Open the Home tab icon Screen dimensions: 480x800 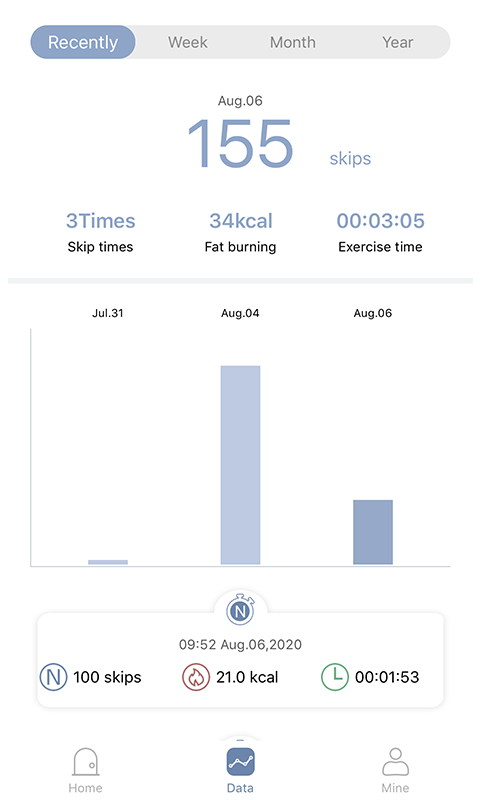pyautogui.click(x=85, y=762)
